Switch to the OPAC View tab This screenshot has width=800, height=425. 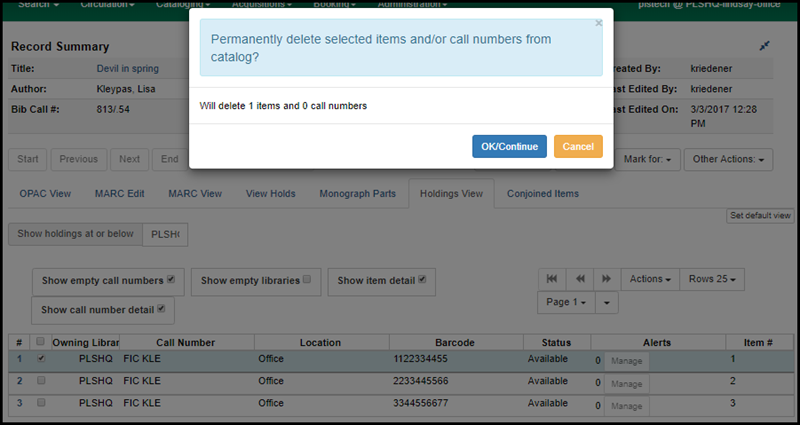pyautogui.click(x=45, y=193)
